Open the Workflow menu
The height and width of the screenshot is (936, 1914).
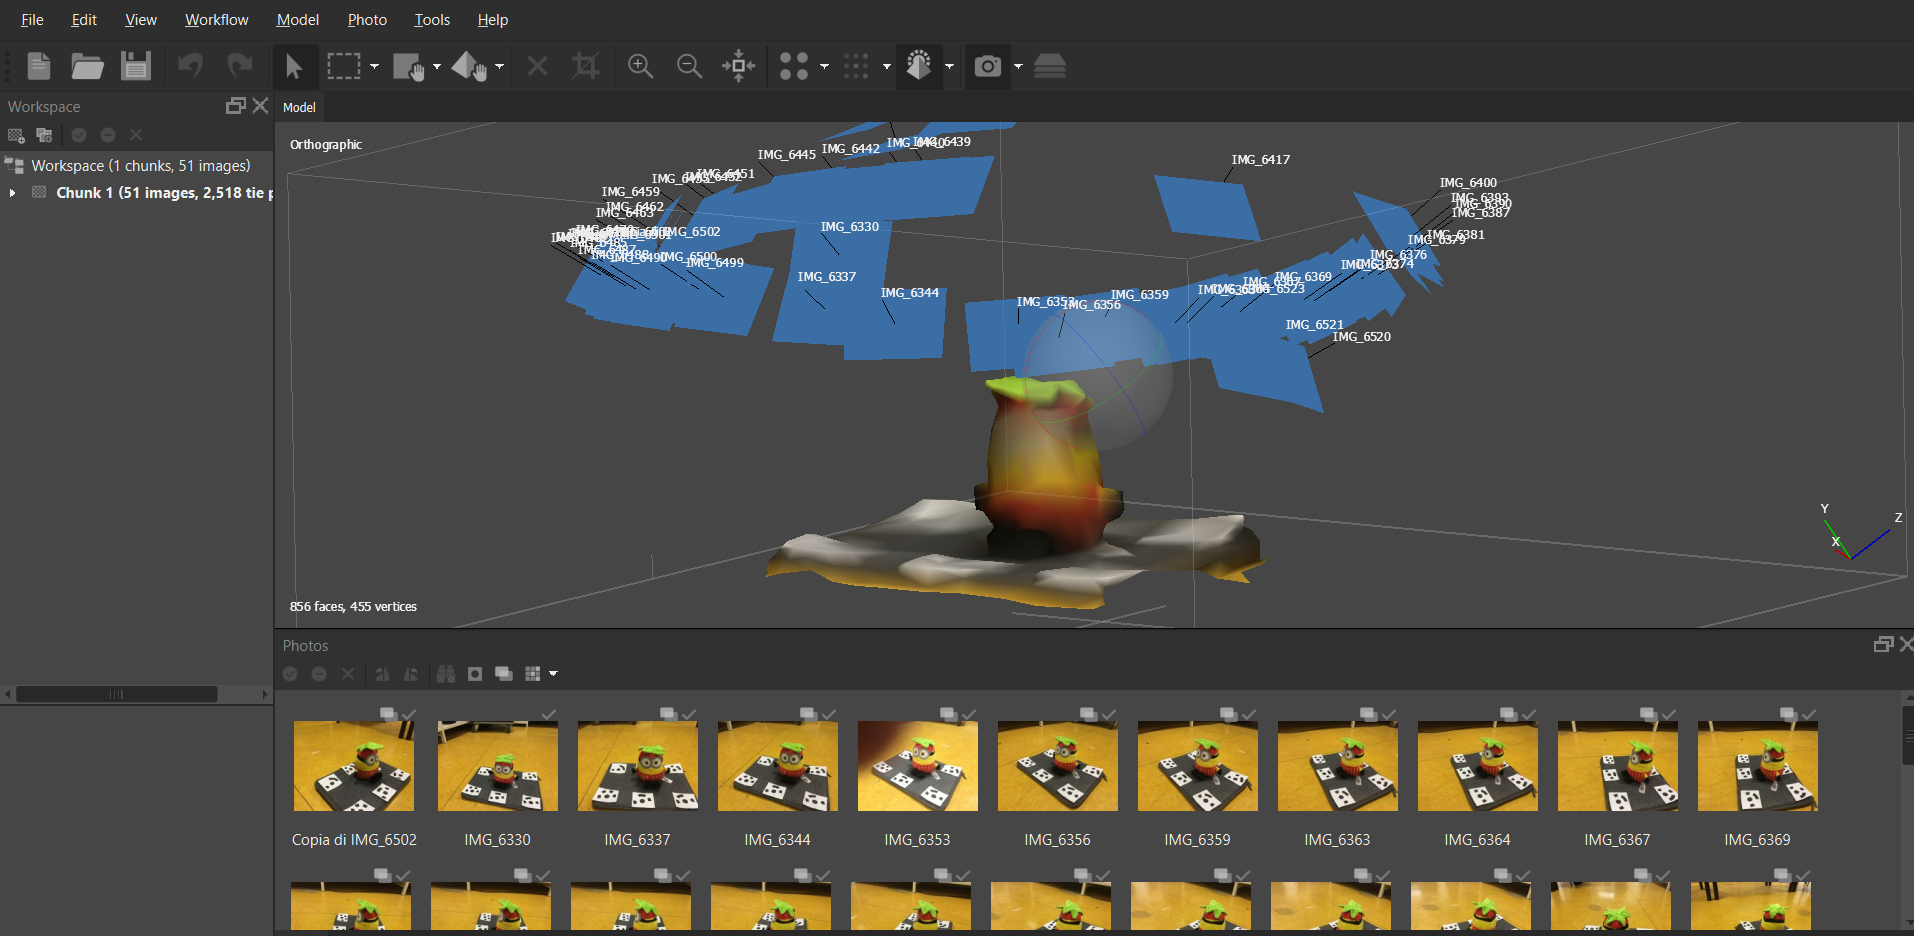point(216,20)
